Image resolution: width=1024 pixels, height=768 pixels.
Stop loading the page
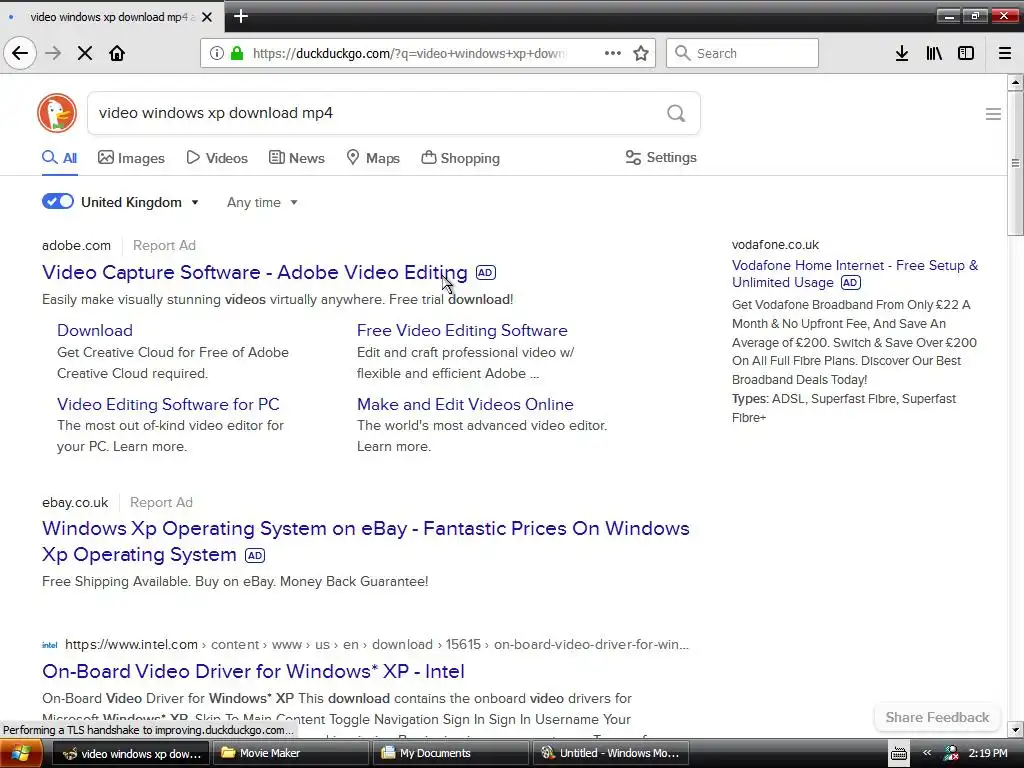click(x=85, y=53)
